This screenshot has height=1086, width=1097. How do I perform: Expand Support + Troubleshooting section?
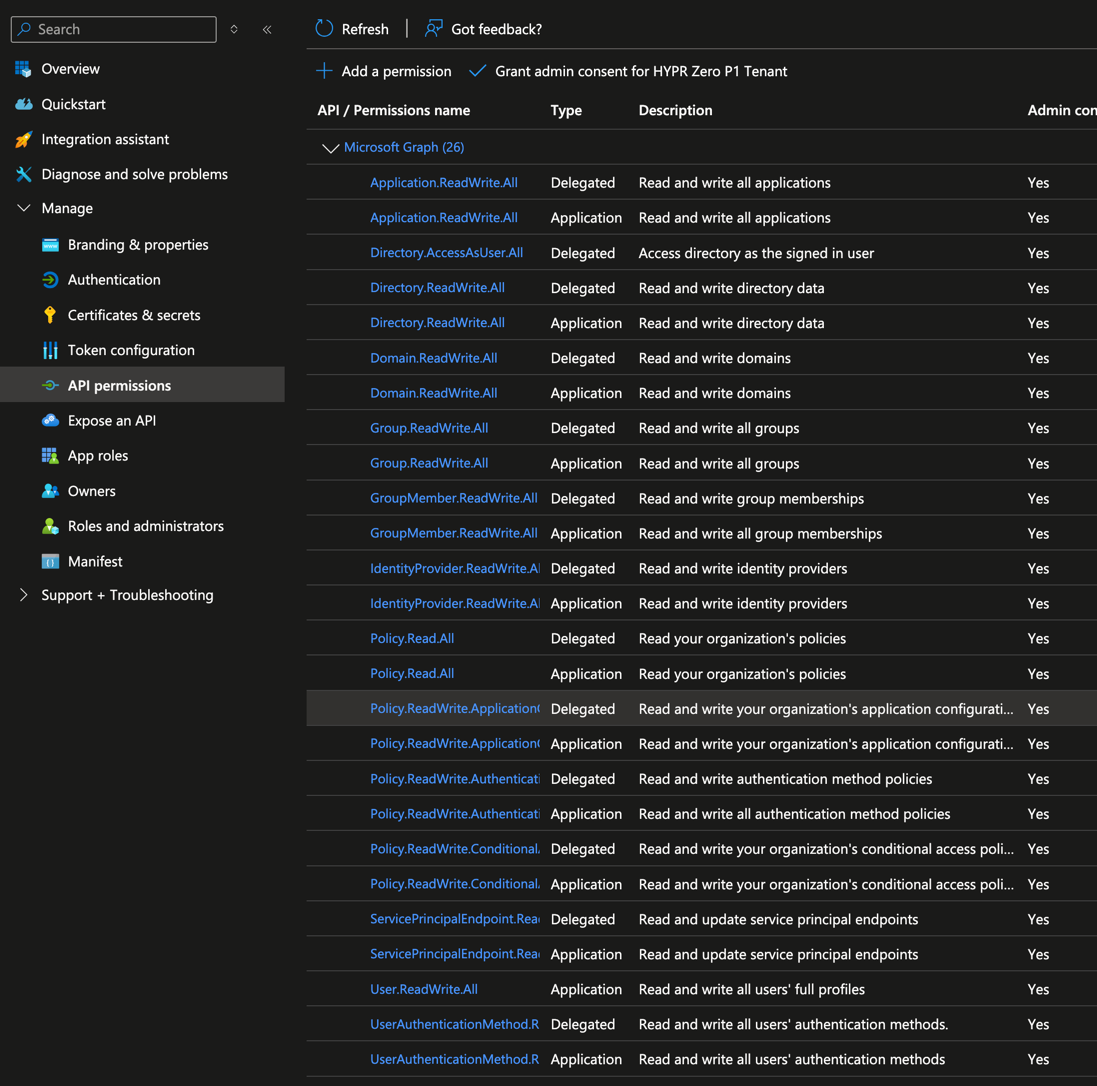tap(24, 595)
